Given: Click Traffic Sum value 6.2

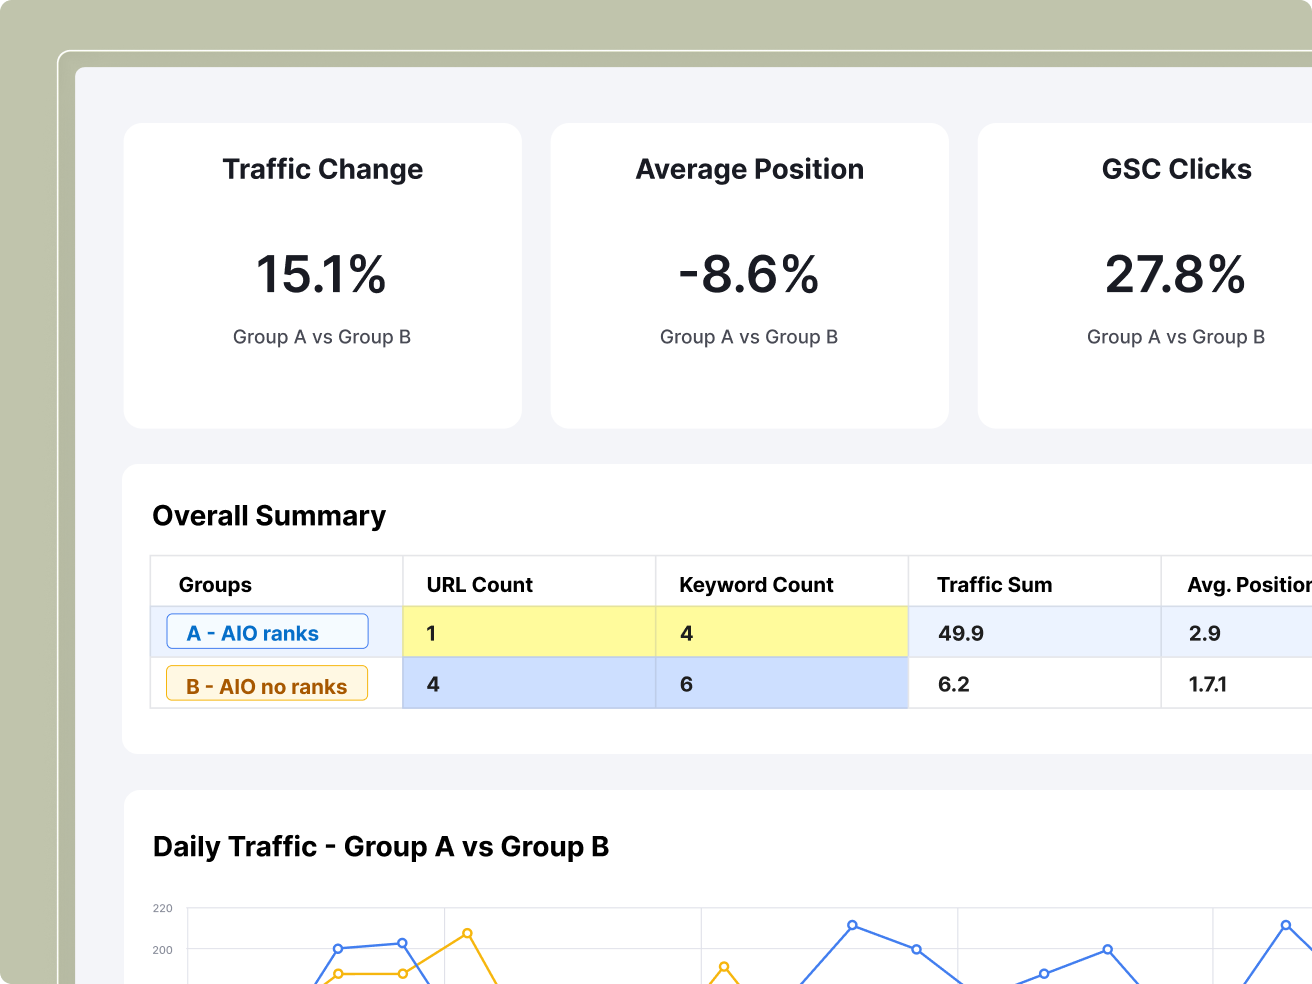Looking at the screenshot, I should [954, 684].
